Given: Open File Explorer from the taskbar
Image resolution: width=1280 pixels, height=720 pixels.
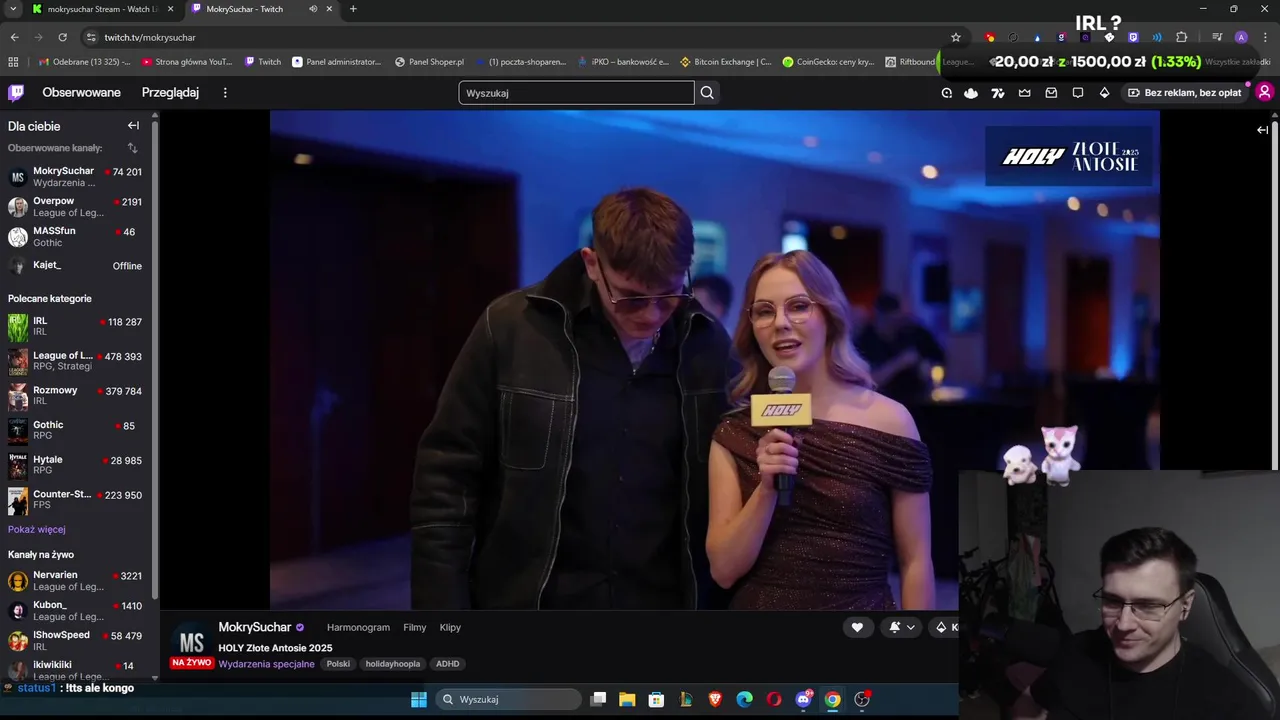Looking at the screenshot, I should point(627,699).
